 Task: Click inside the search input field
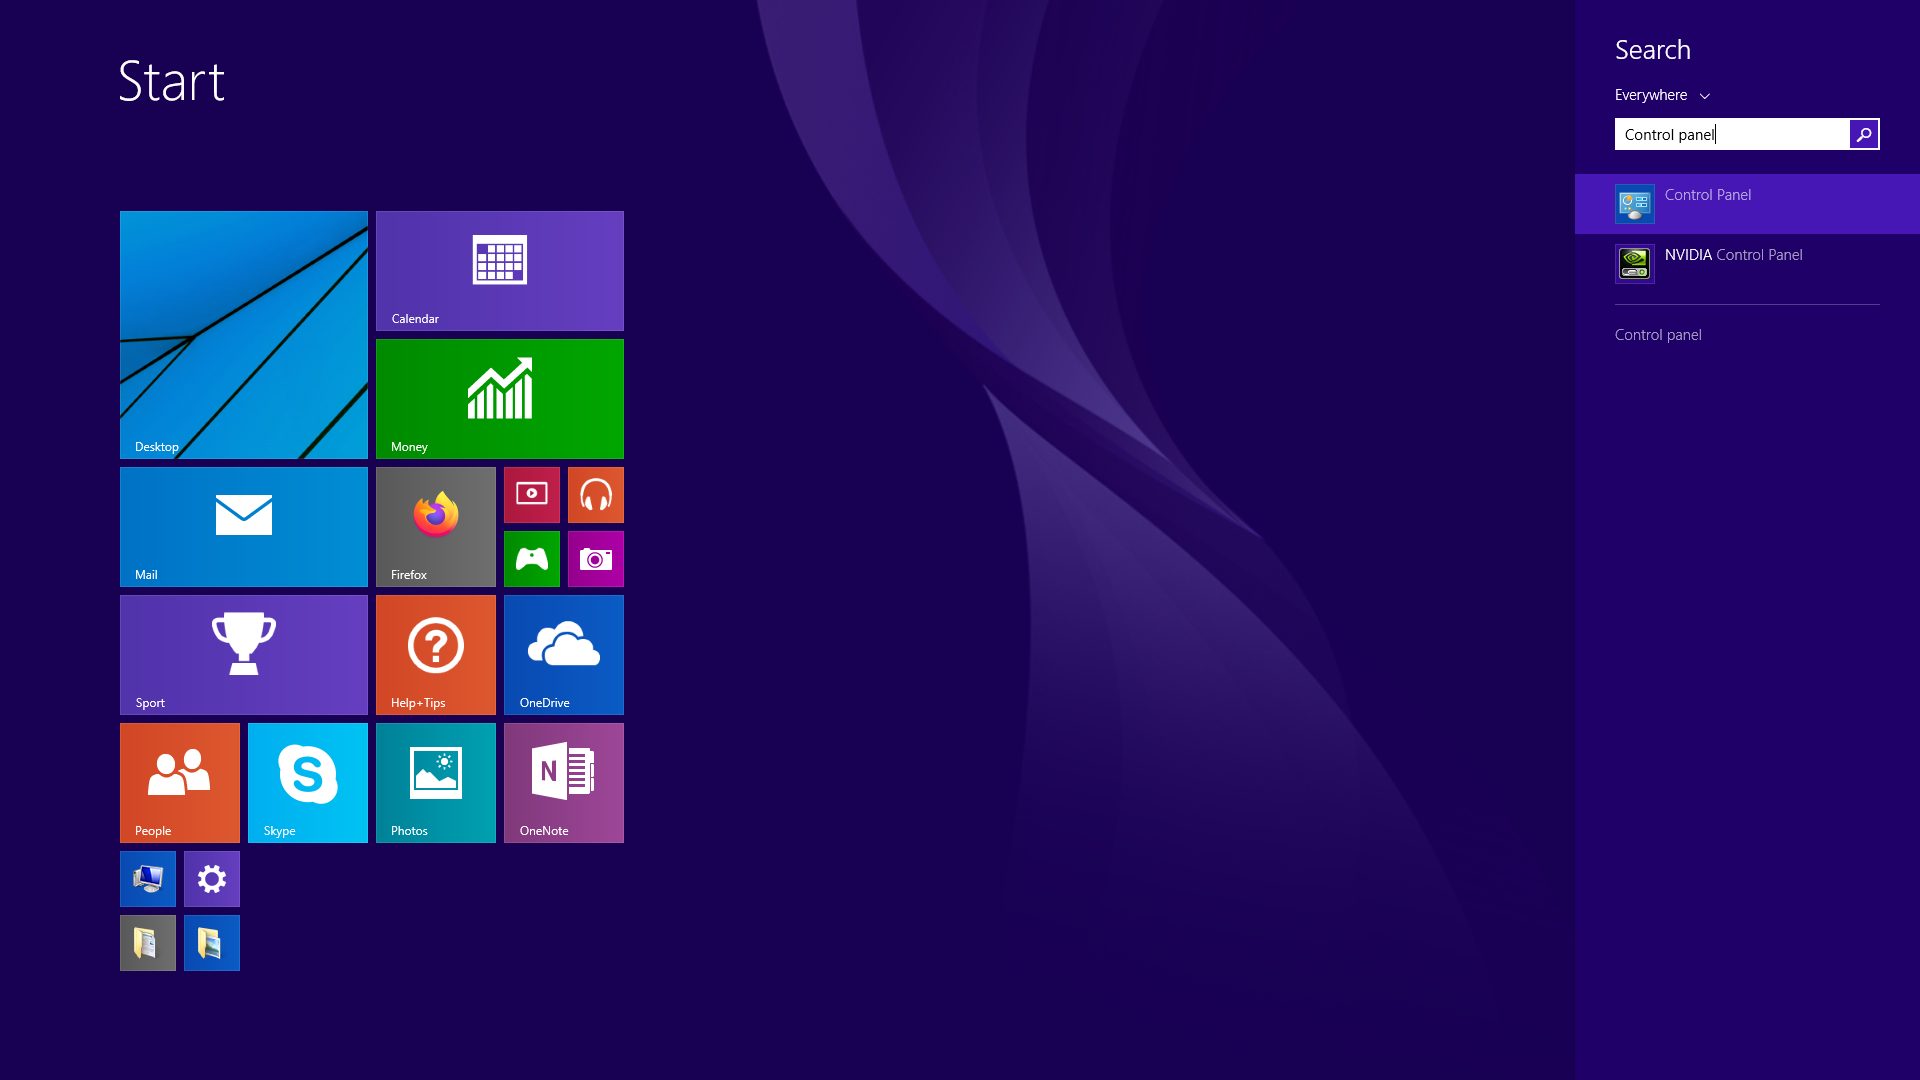pos(1732,133)
